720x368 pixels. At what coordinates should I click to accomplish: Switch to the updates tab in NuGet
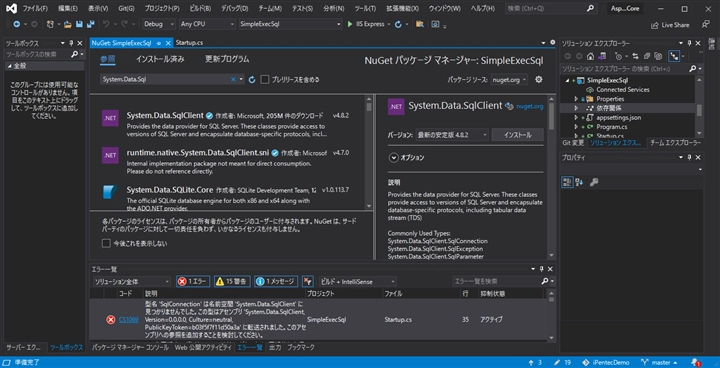227,59
